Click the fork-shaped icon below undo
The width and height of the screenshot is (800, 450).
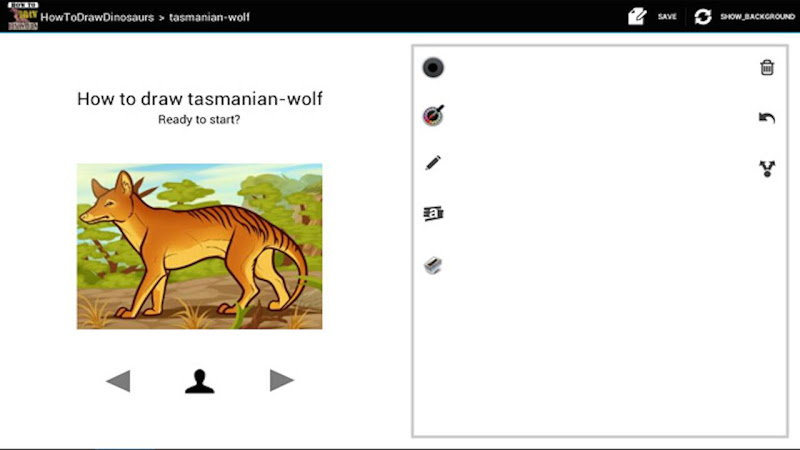coord(767,168)
